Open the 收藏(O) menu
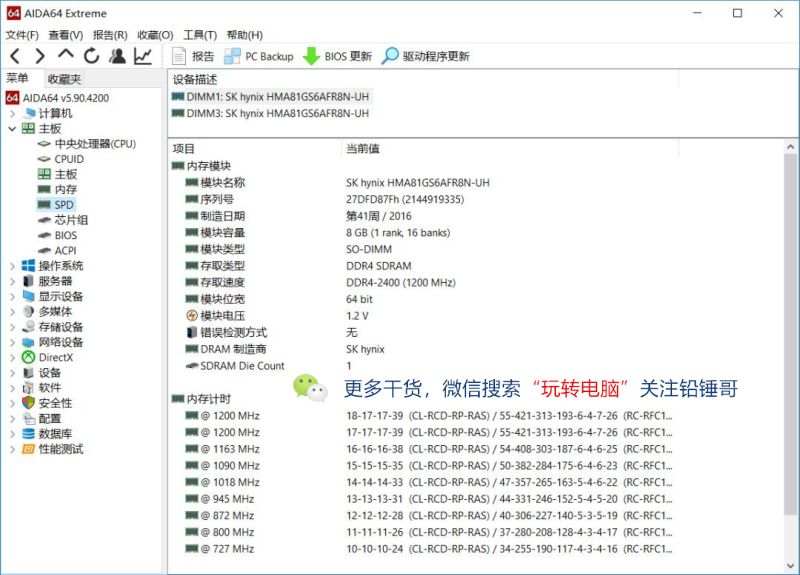 click(155, 35)
